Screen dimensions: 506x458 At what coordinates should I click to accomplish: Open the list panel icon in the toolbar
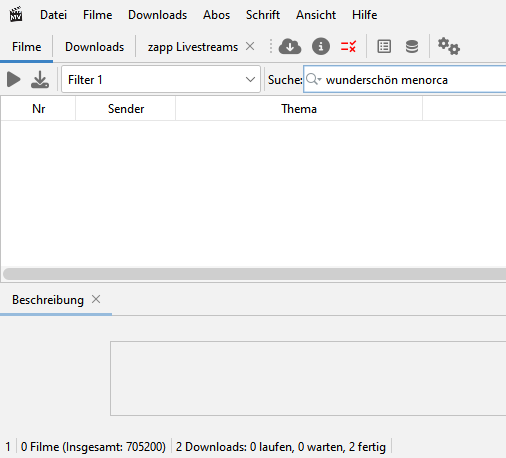384,46
